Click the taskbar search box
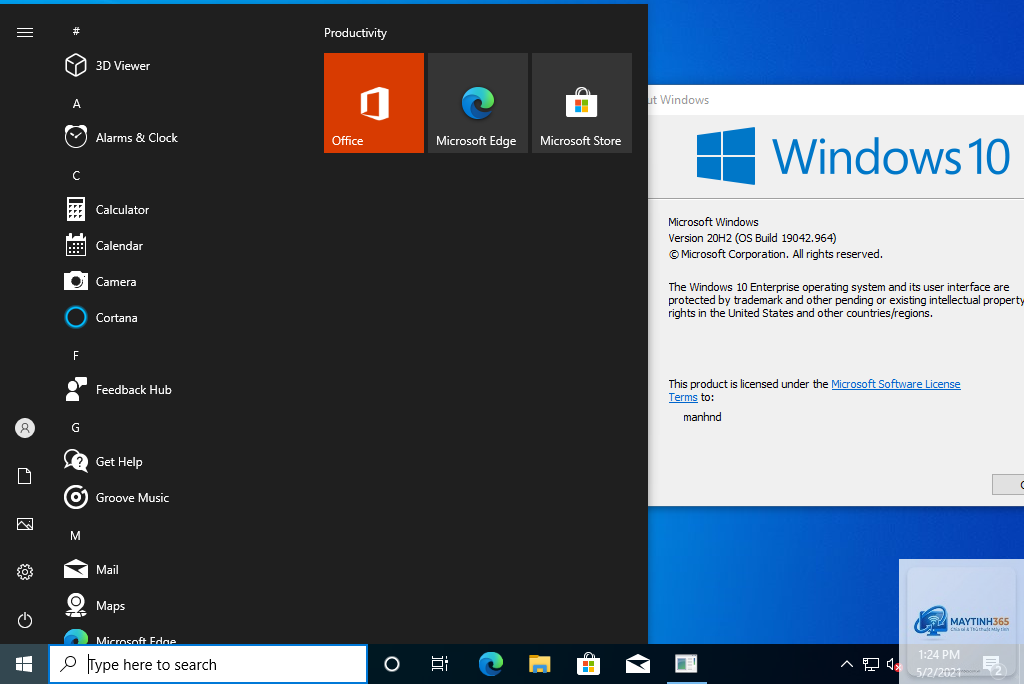 pyautogui.click(x=208, y=664)
